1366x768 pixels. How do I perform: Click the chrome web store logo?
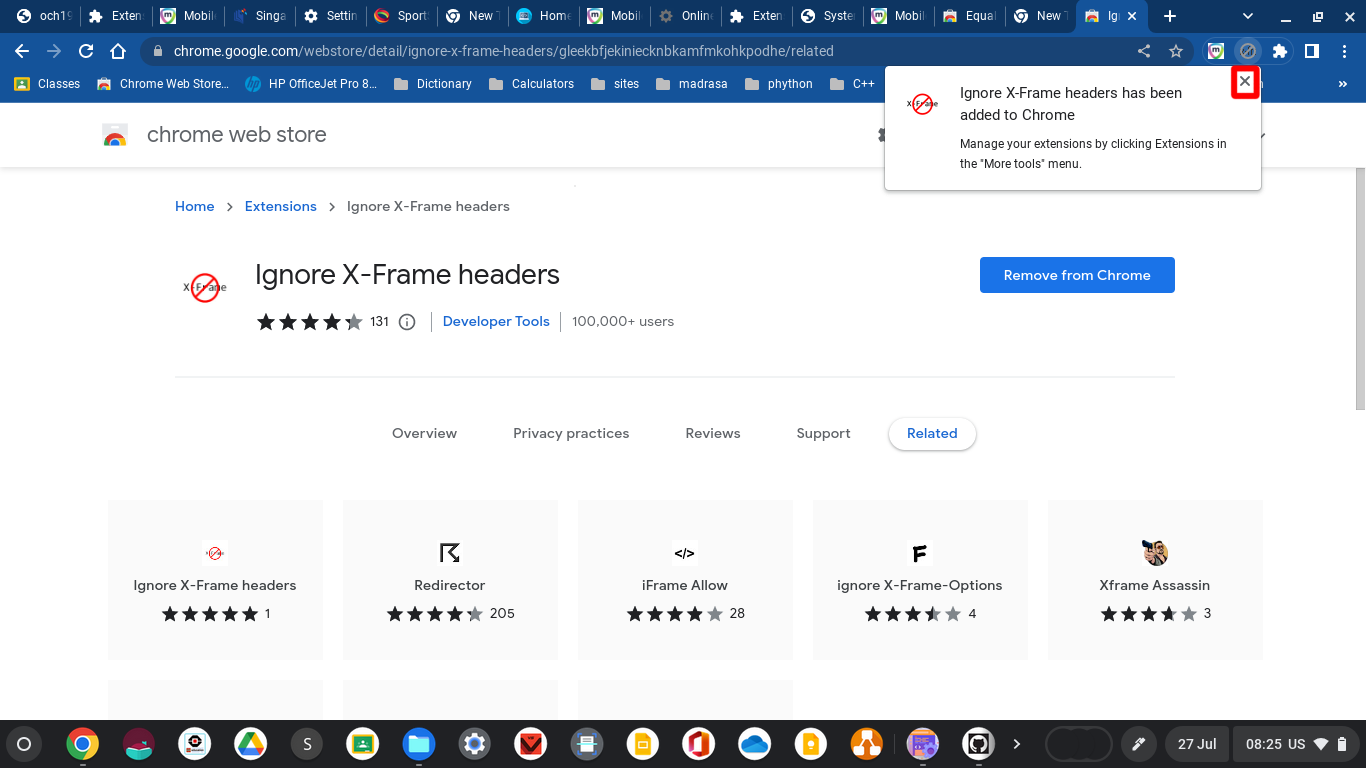pyautogui.click(x=214, y=135)
